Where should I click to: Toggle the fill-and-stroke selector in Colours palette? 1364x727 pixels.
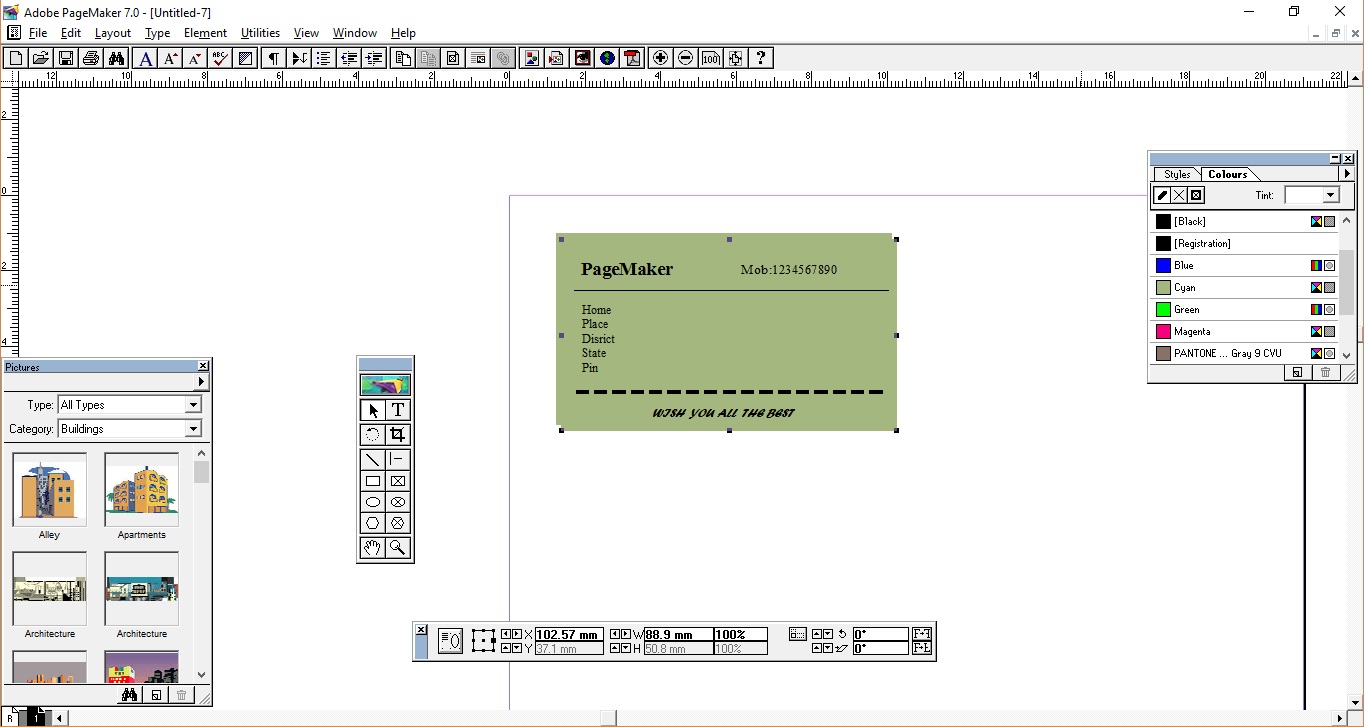point(1194,195)
